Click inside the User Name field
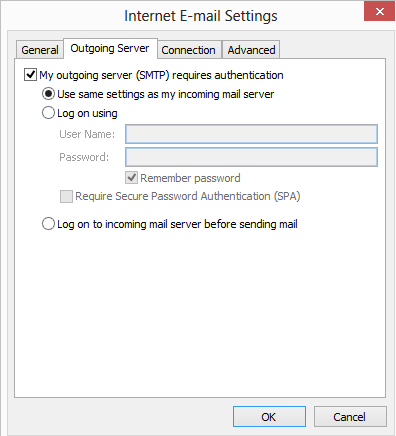 251,134
